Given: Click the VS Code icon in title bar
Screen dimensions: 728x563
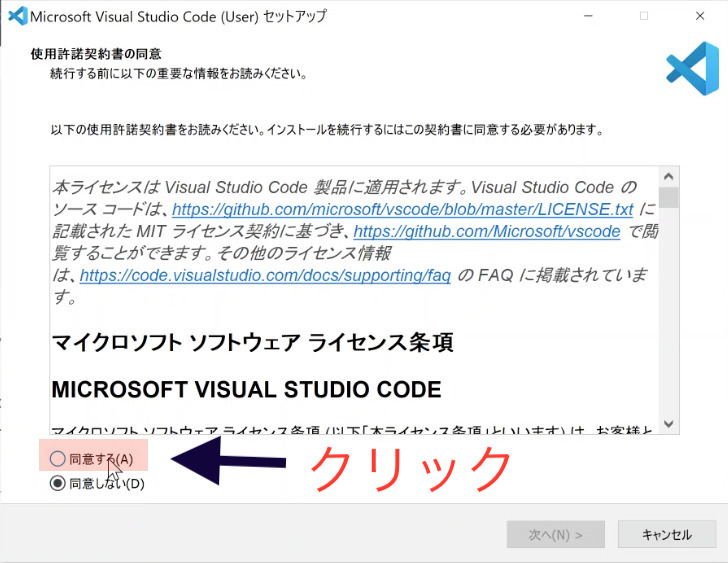Looking at the screenshot, I should click(18, 16).
